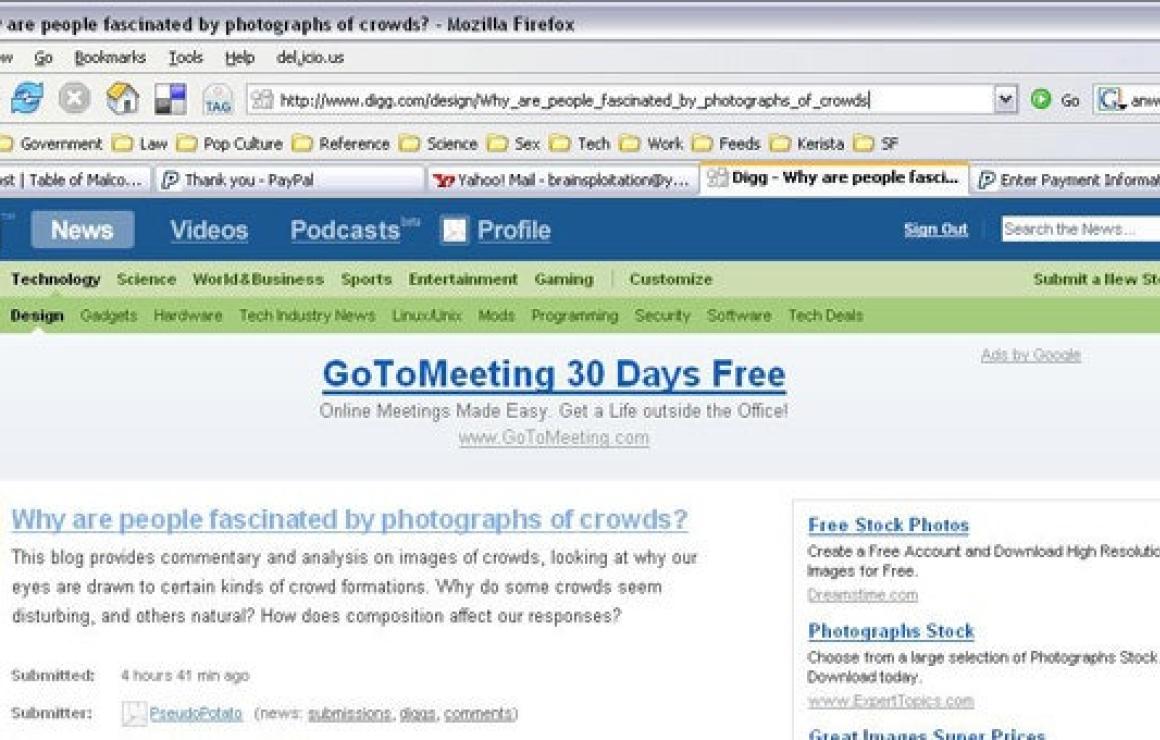Select the World & Business category
This screenshot has height=740, width=1160.
(x=258, y=279)
